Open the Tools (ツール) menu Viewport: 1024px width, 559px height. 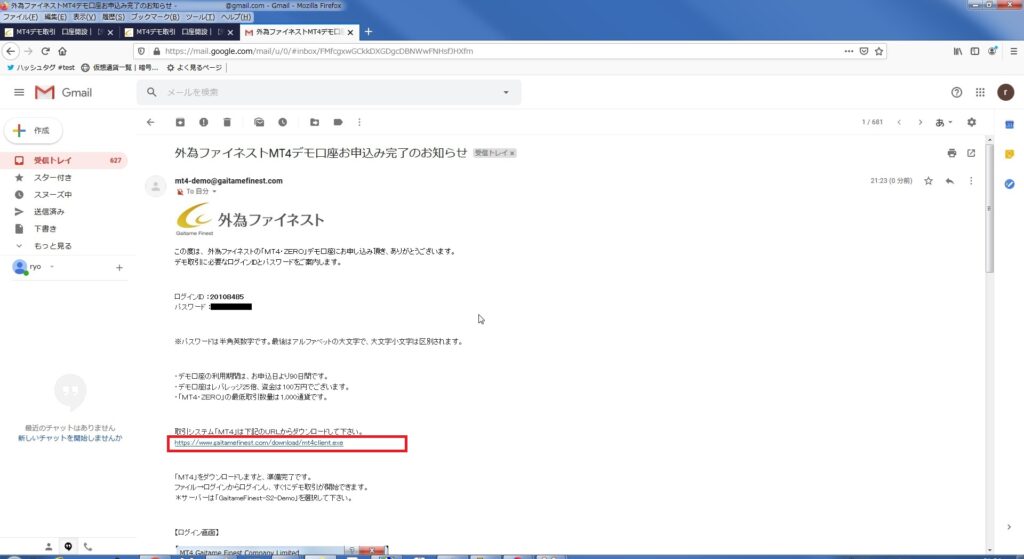(200, 17)
